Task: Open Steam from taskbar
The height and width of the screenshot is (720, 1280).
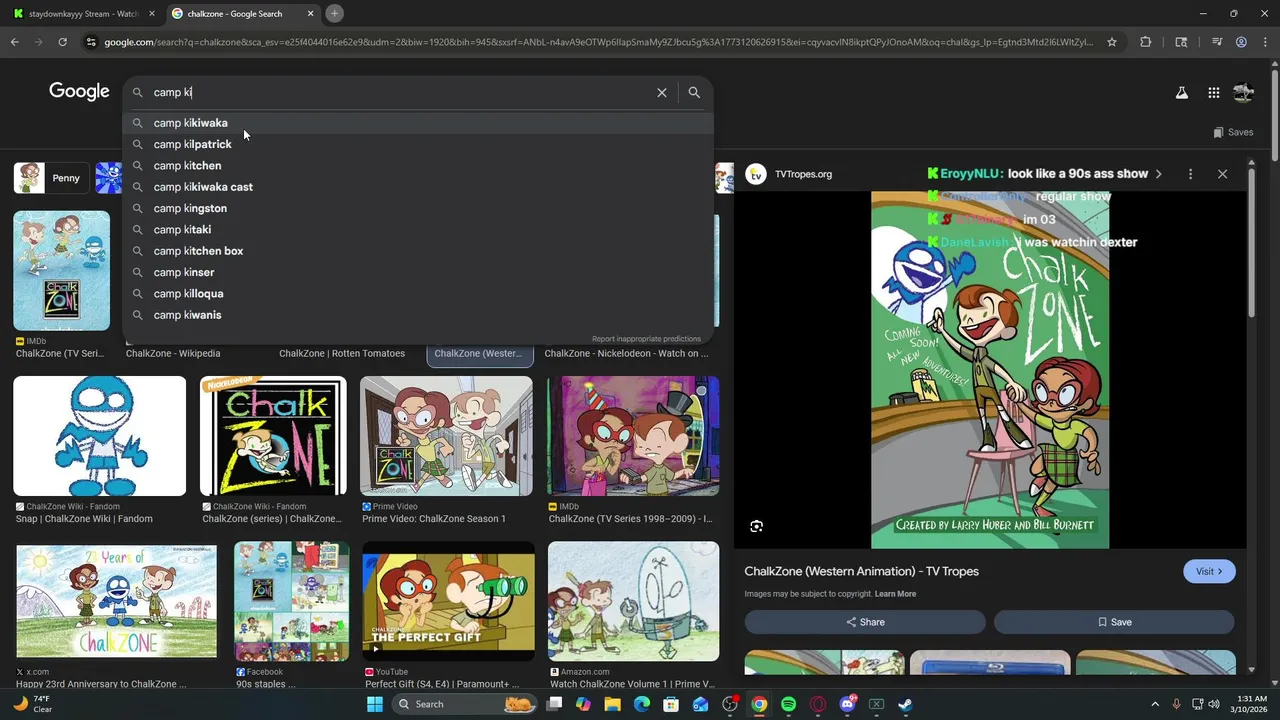Action: (x=905, y=704)
